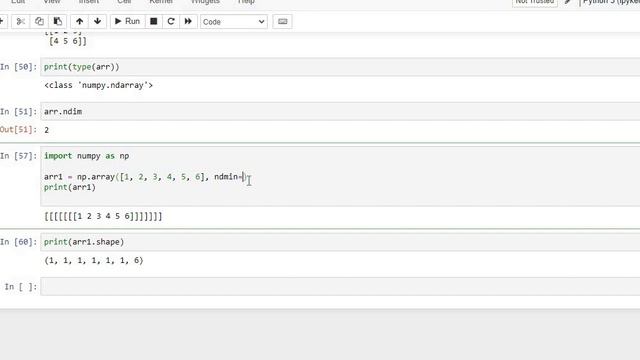This screenshot has height=360, width=640.
Task: Open the cell type Code dropdown
Action: (x=234, y=22)
